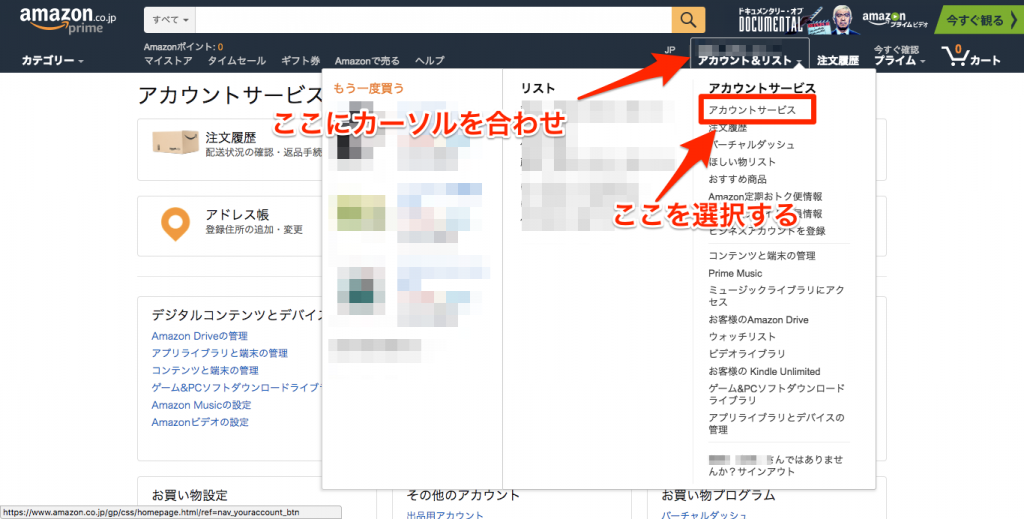Select ウォッチリスト in flyout menu

click(x=742, y=337)
